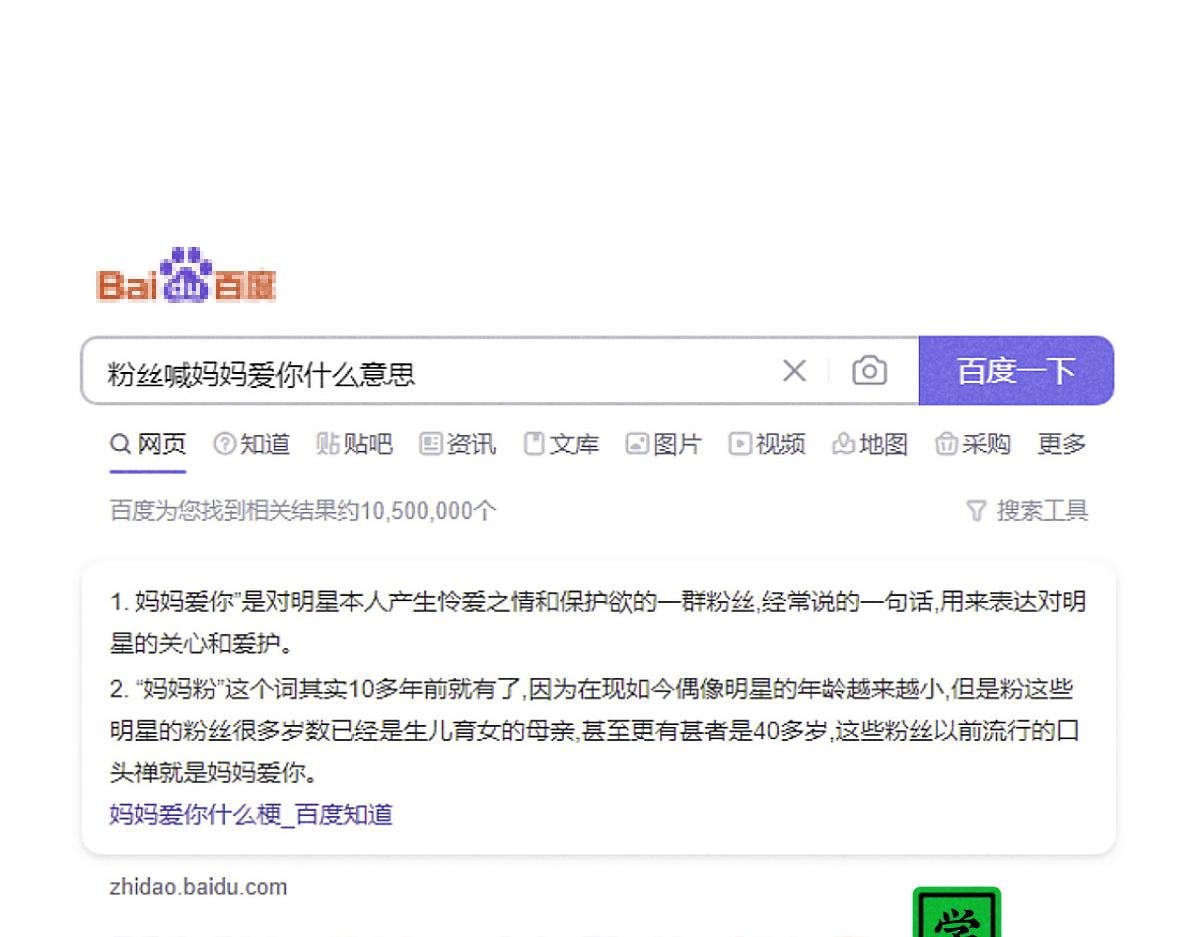Screen dimensions: 1200x937
Task: Select the 网页 tab
Action: (x=148, y=444)
